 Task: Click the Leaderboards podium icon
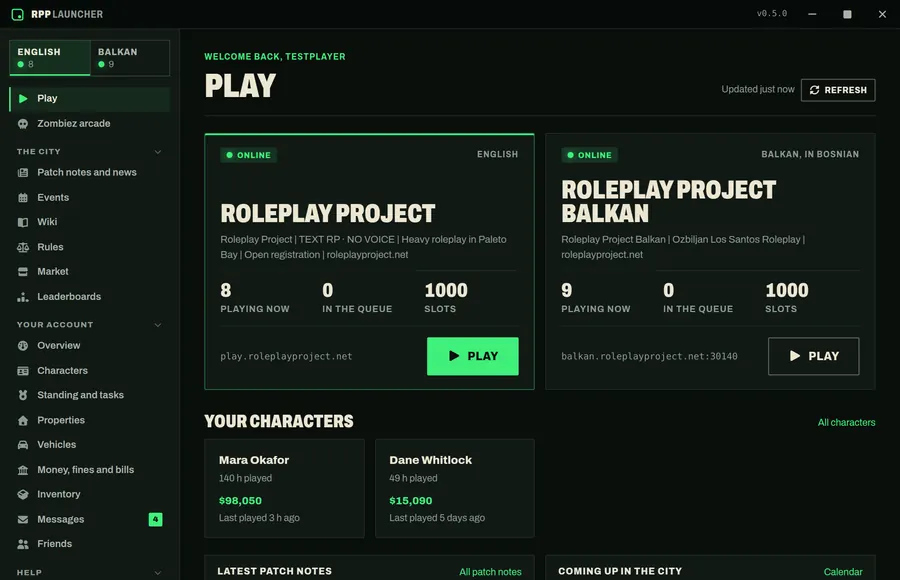point(23,297)
